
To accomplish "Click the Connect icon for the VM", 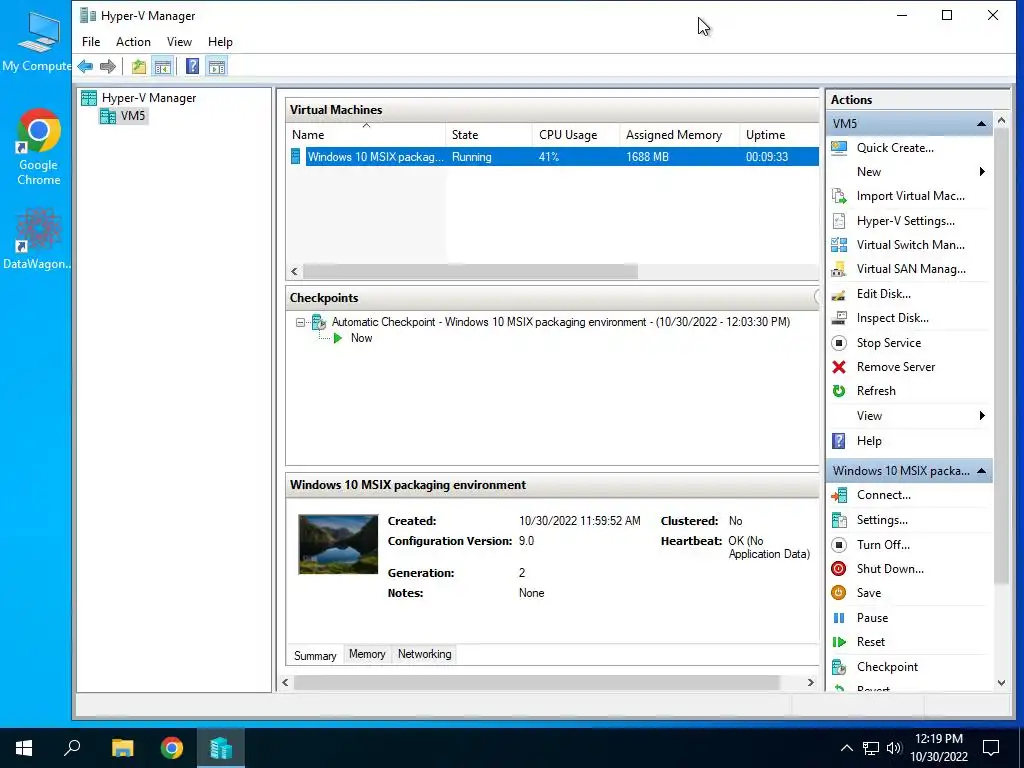I will point(839,495).
